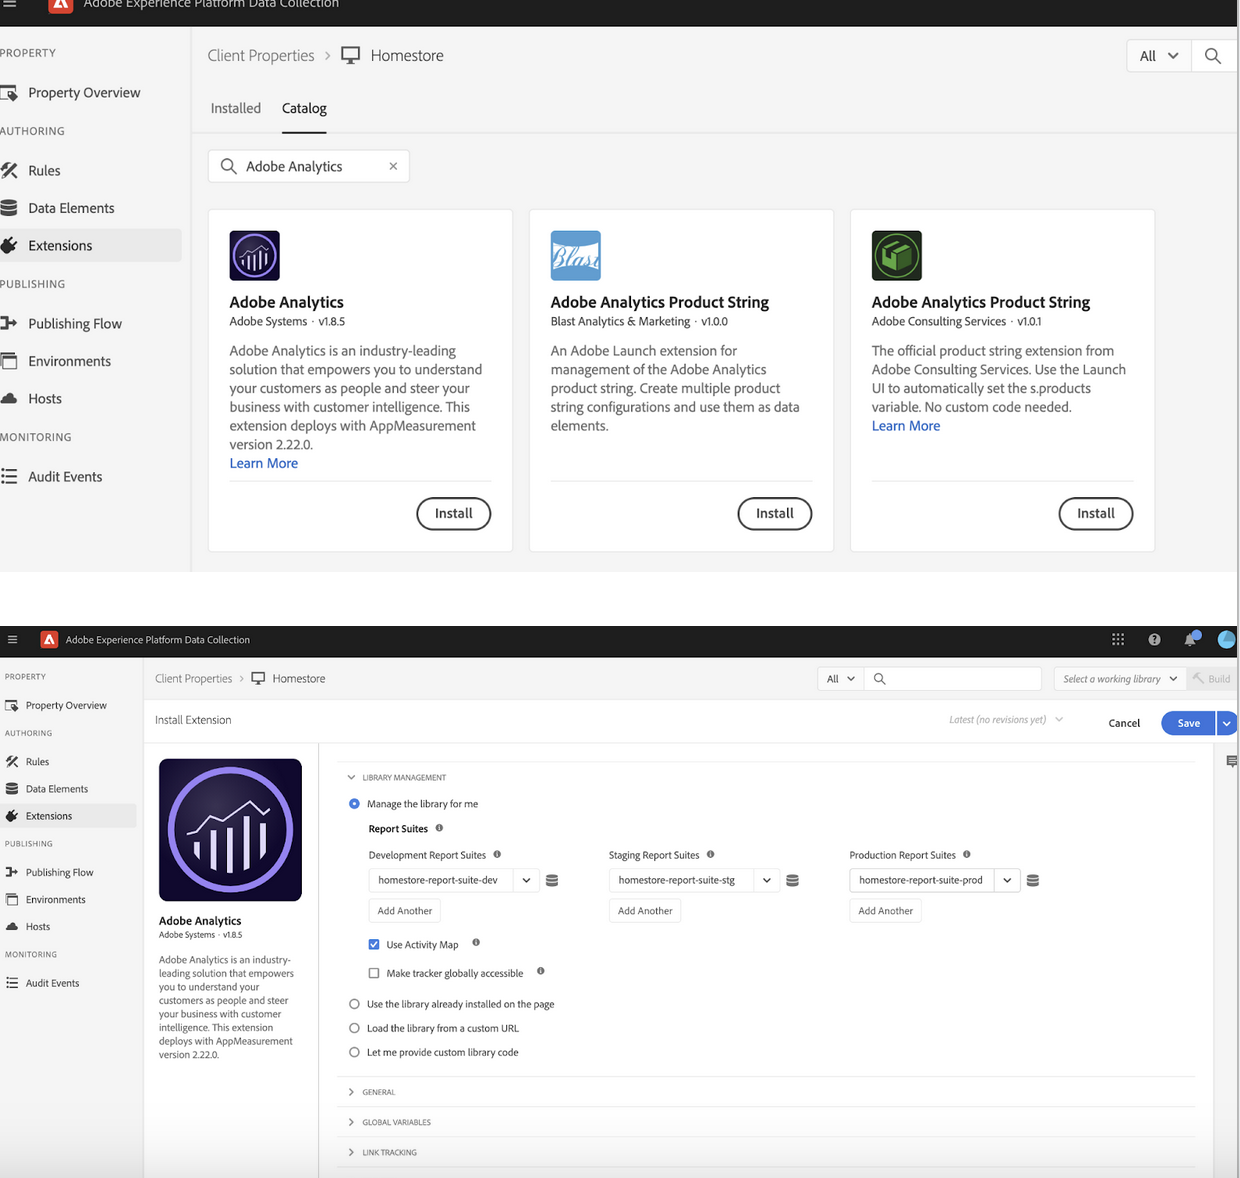Click Adobe logo in lower window header
The height and width of the screenshot is (1178, 1240).
pyautogui.click(x=48, y=640)
